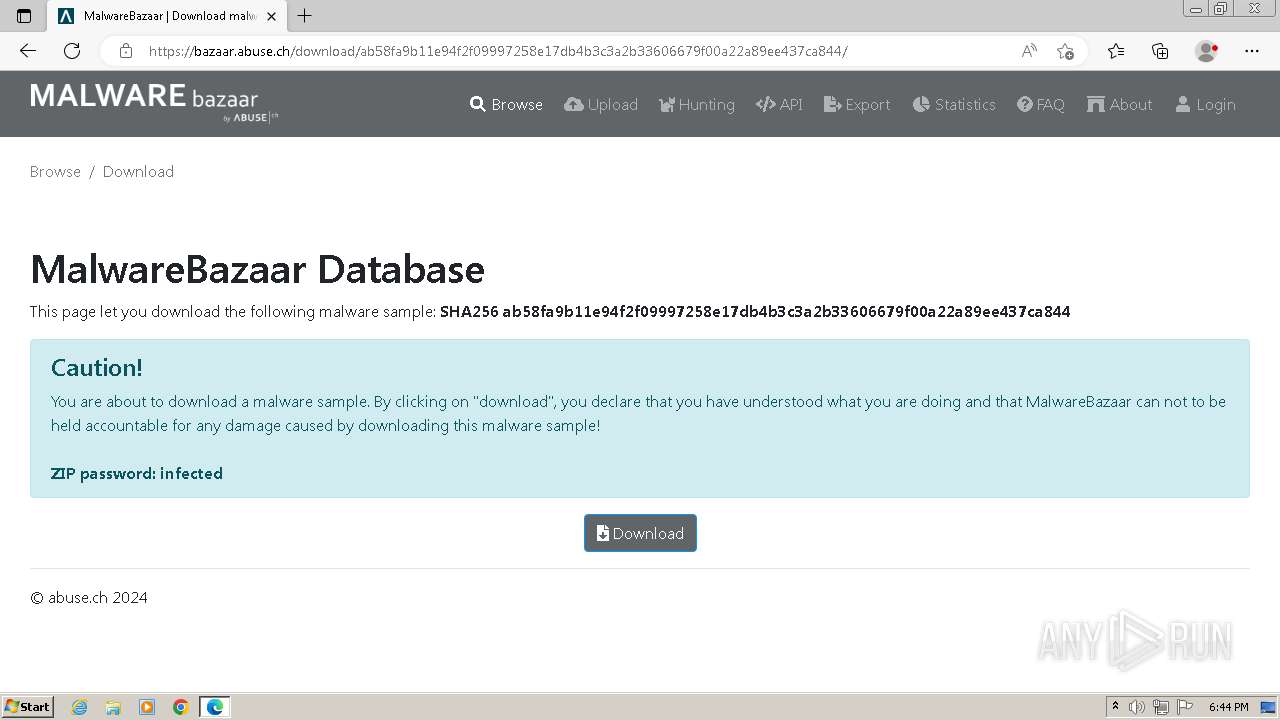Launch Internet Explorer from taskbar
Screen dimensions: 1280x720
80,707
